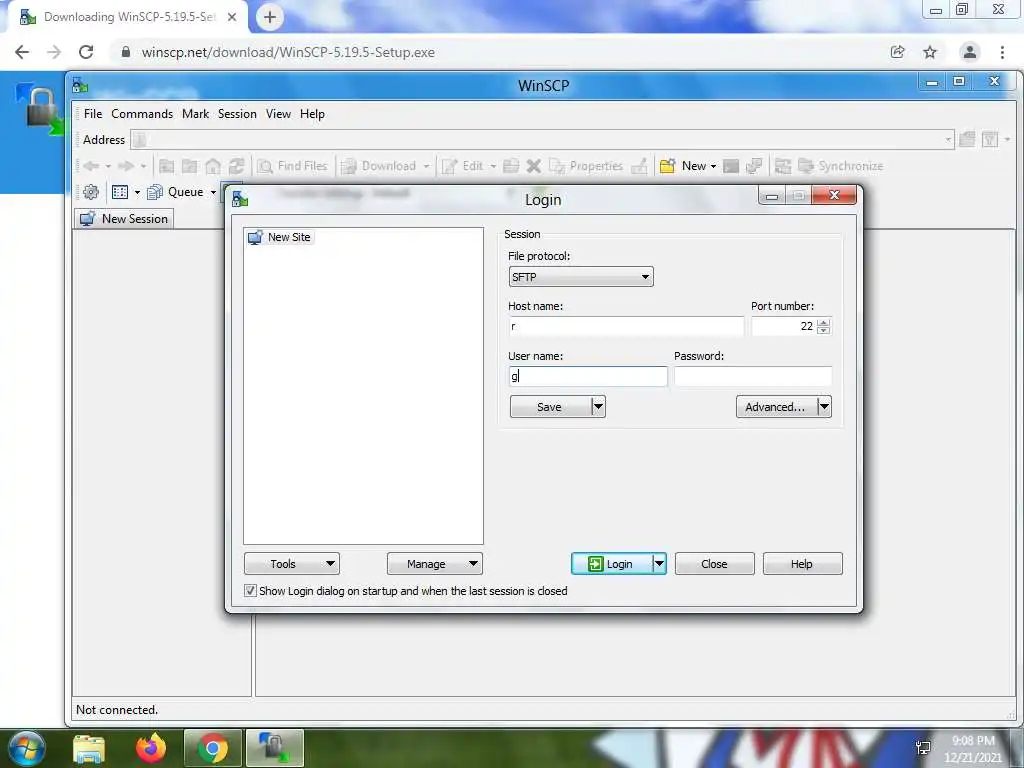
Task: Expand the Advanced button dropdown arrow
Action: (824, 407)
